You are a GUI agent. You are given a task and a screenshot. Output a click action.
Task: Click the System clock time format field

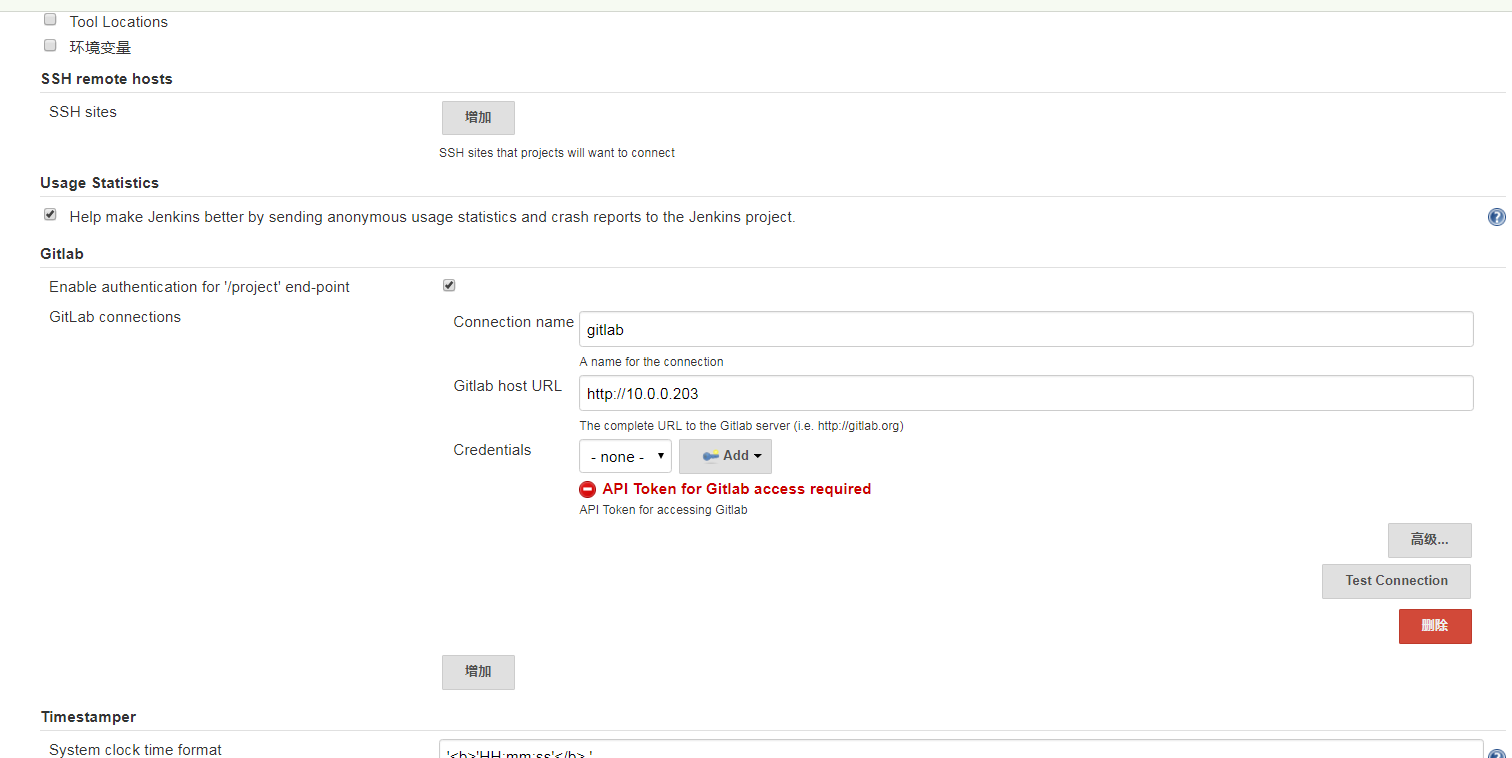click(x=960, y=751)
